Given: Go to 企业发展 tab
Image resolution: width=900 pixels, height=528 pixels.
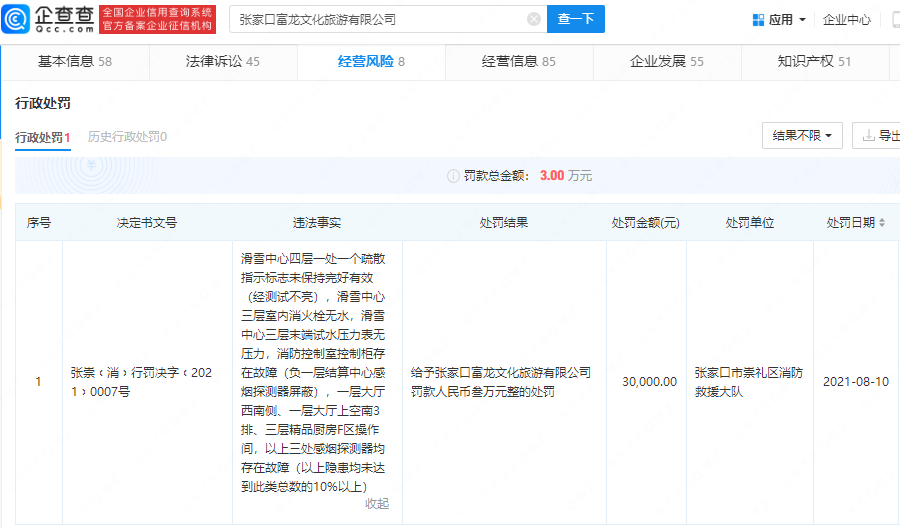Looking at the screenshot, I should [x=667, y=61].
